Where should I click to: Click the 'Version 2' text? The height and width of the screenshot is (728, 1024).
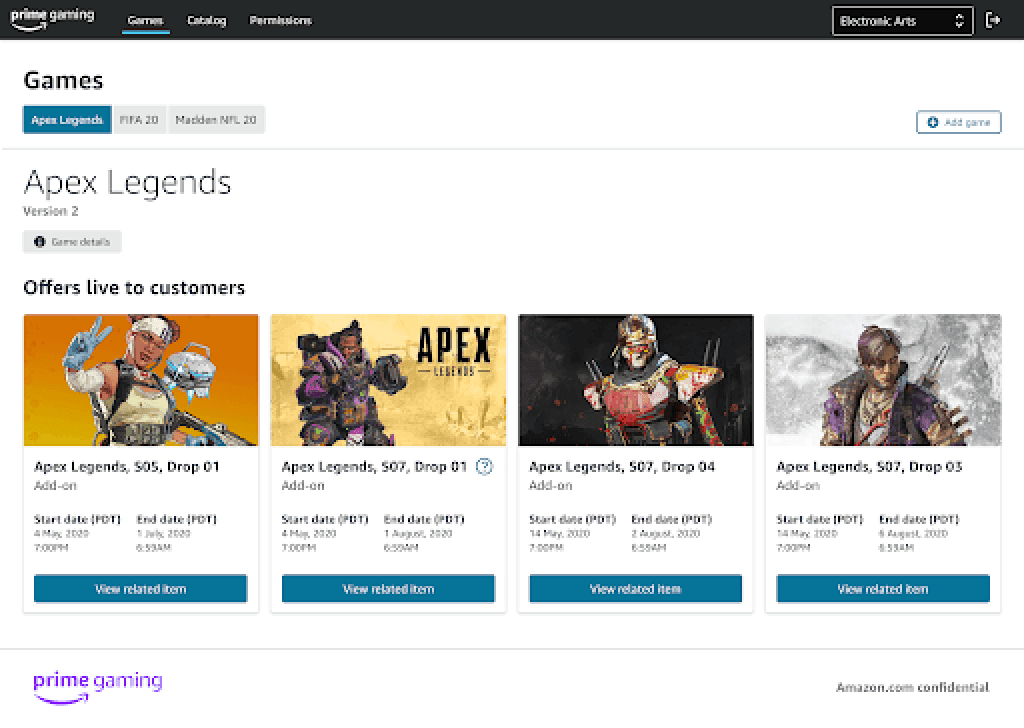[x=51, y=211]
